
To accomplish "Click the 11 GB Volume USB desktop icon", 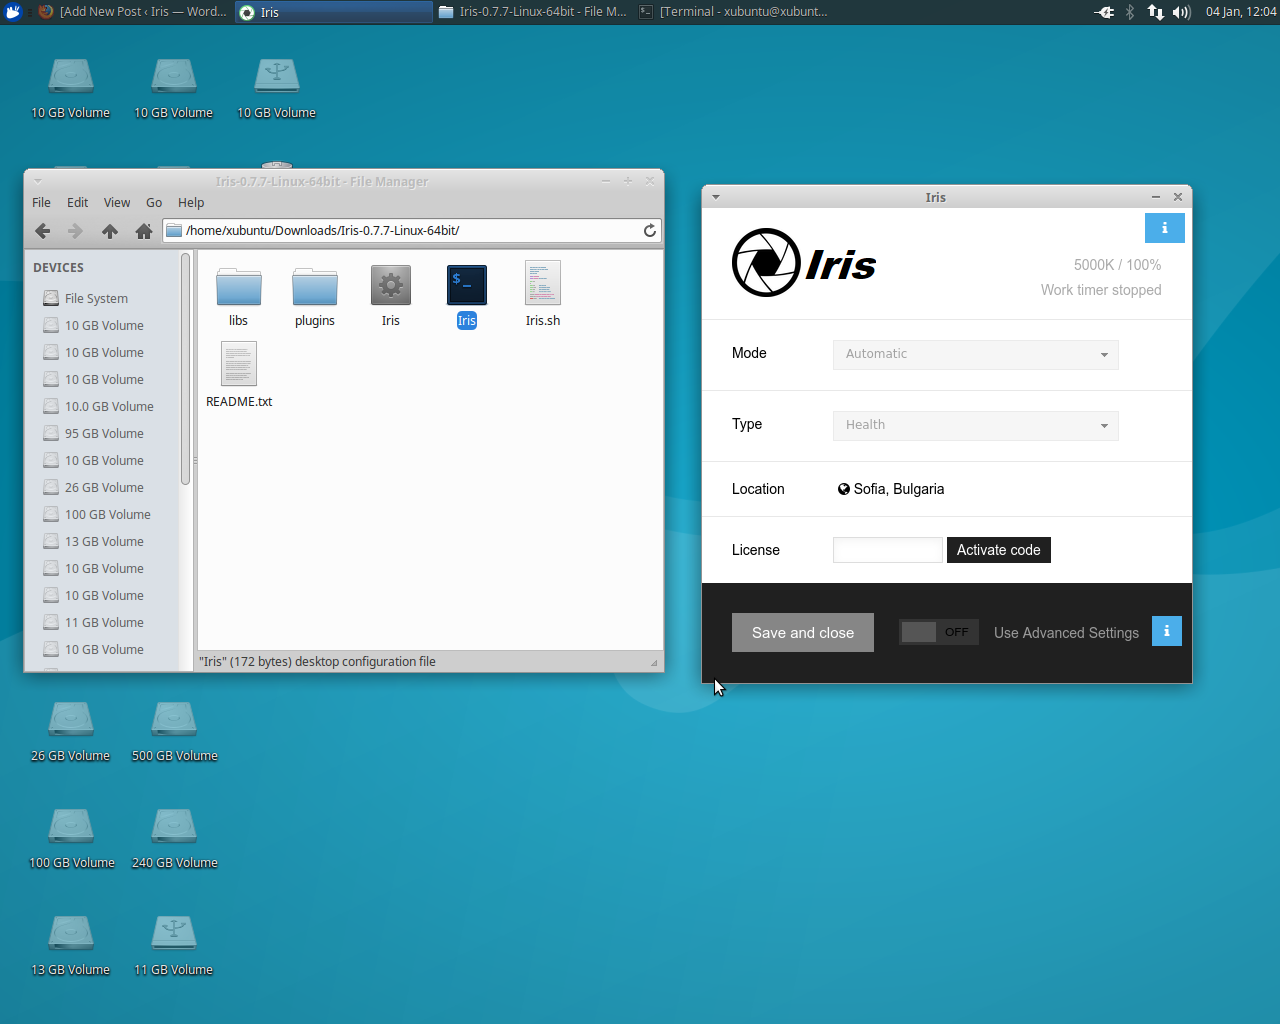I will [174, 945].
